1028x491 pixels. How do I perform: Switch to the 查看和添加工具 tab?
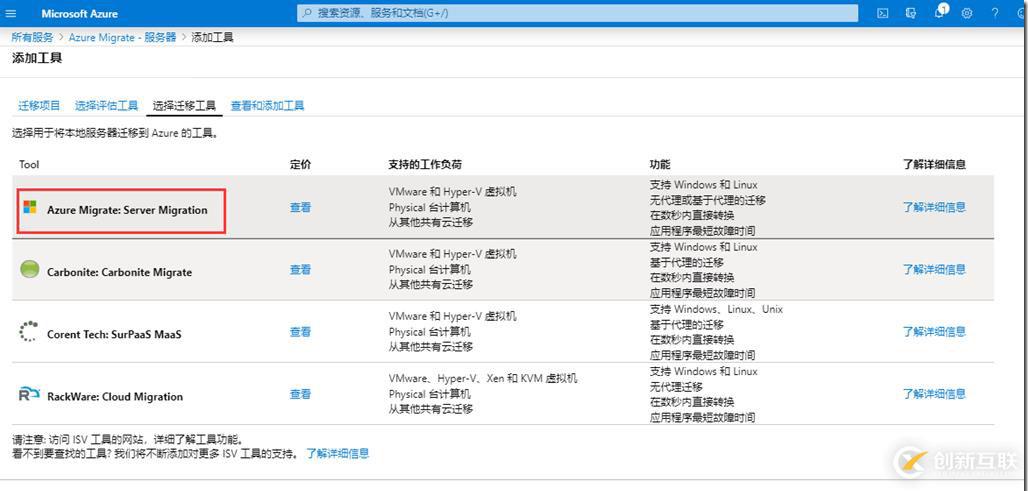pyautogui.click(x=267, y=106)
